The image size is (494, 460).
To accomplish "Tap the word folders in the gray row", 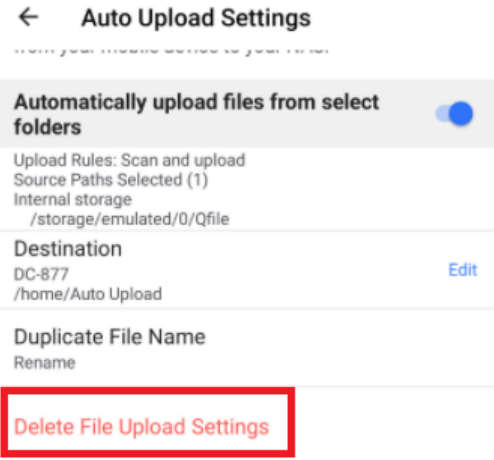I will (48, 127).
